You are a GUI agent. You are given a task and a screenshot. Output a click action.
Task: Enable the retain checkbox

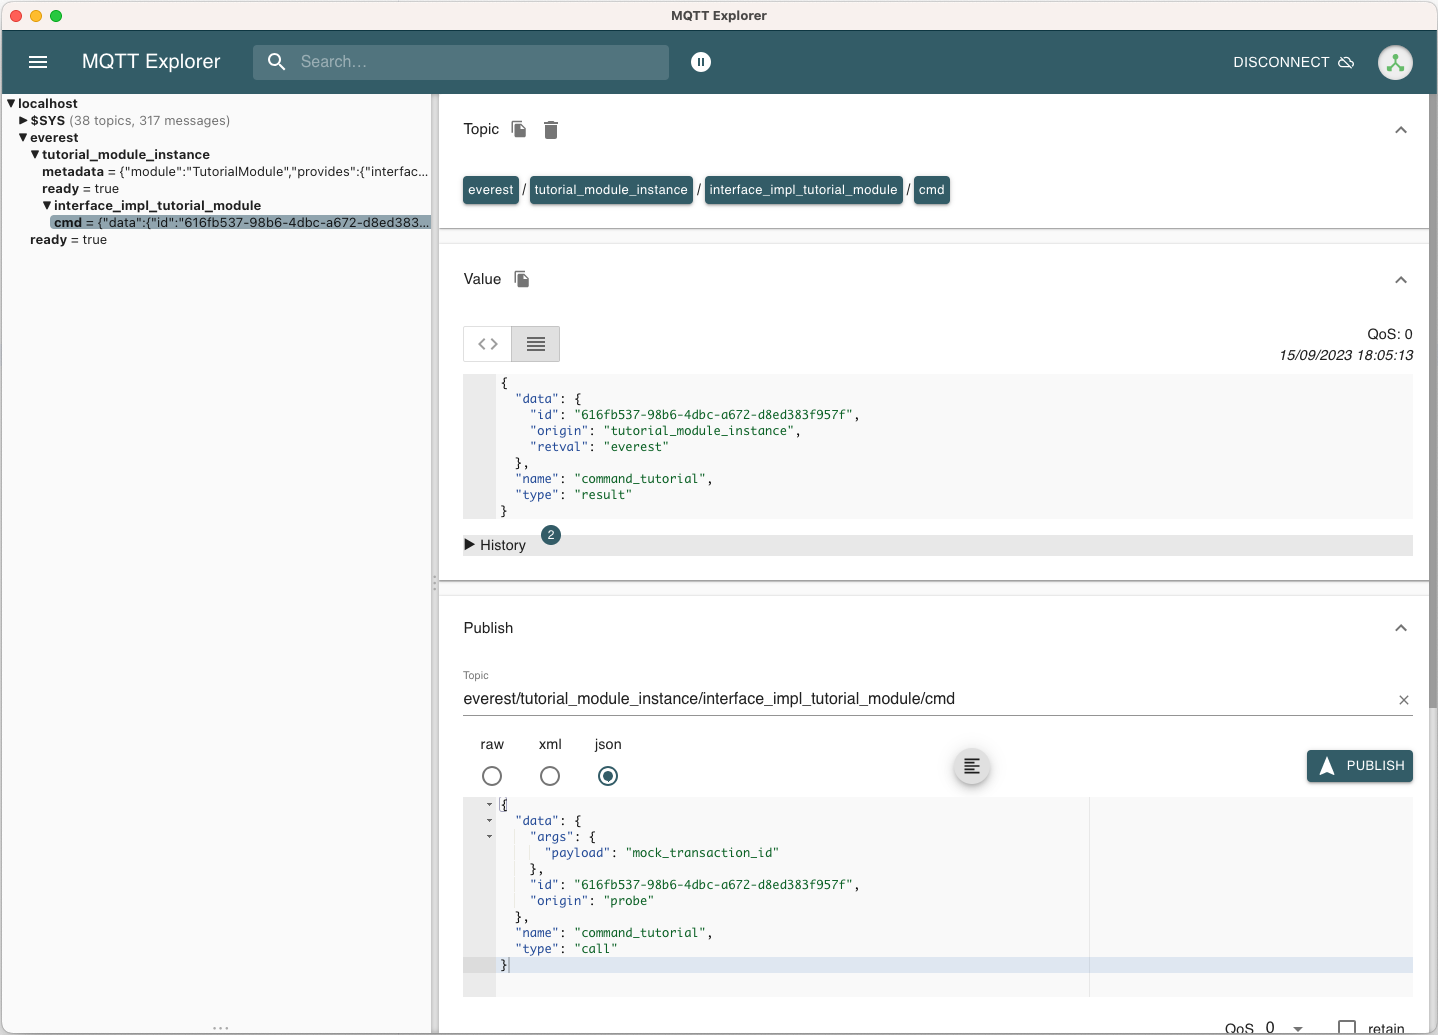[x=1348, y=1028]
